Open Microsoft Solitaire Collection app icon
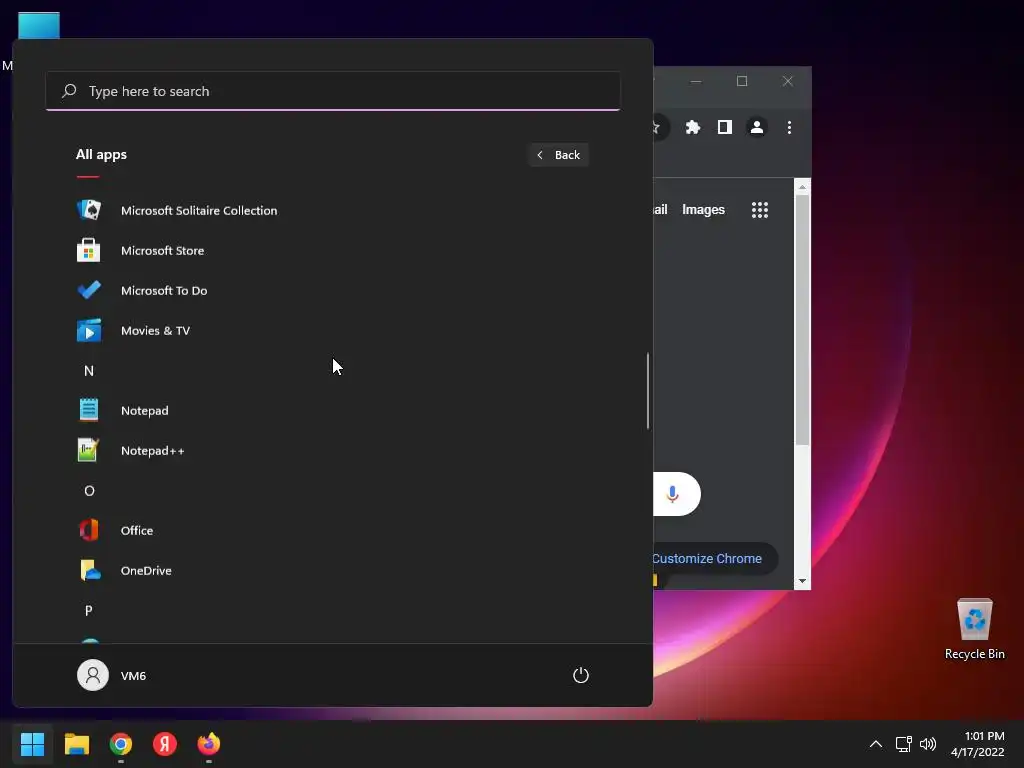 point(89,210)
